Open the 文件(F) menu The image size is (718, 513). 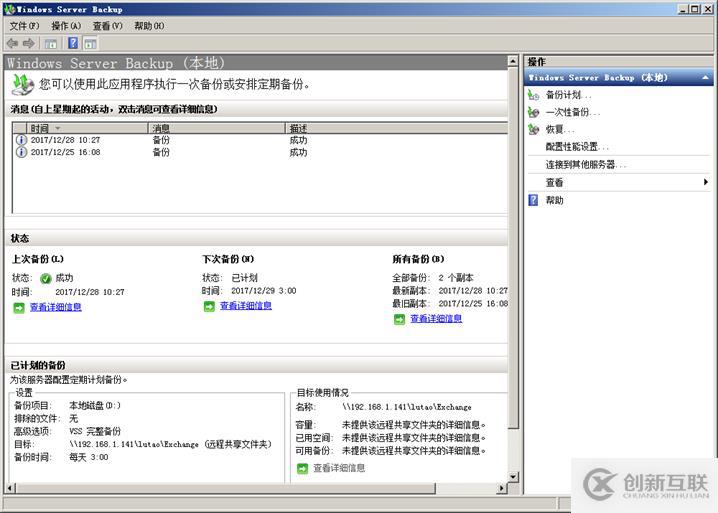click(x=25, y=26)
